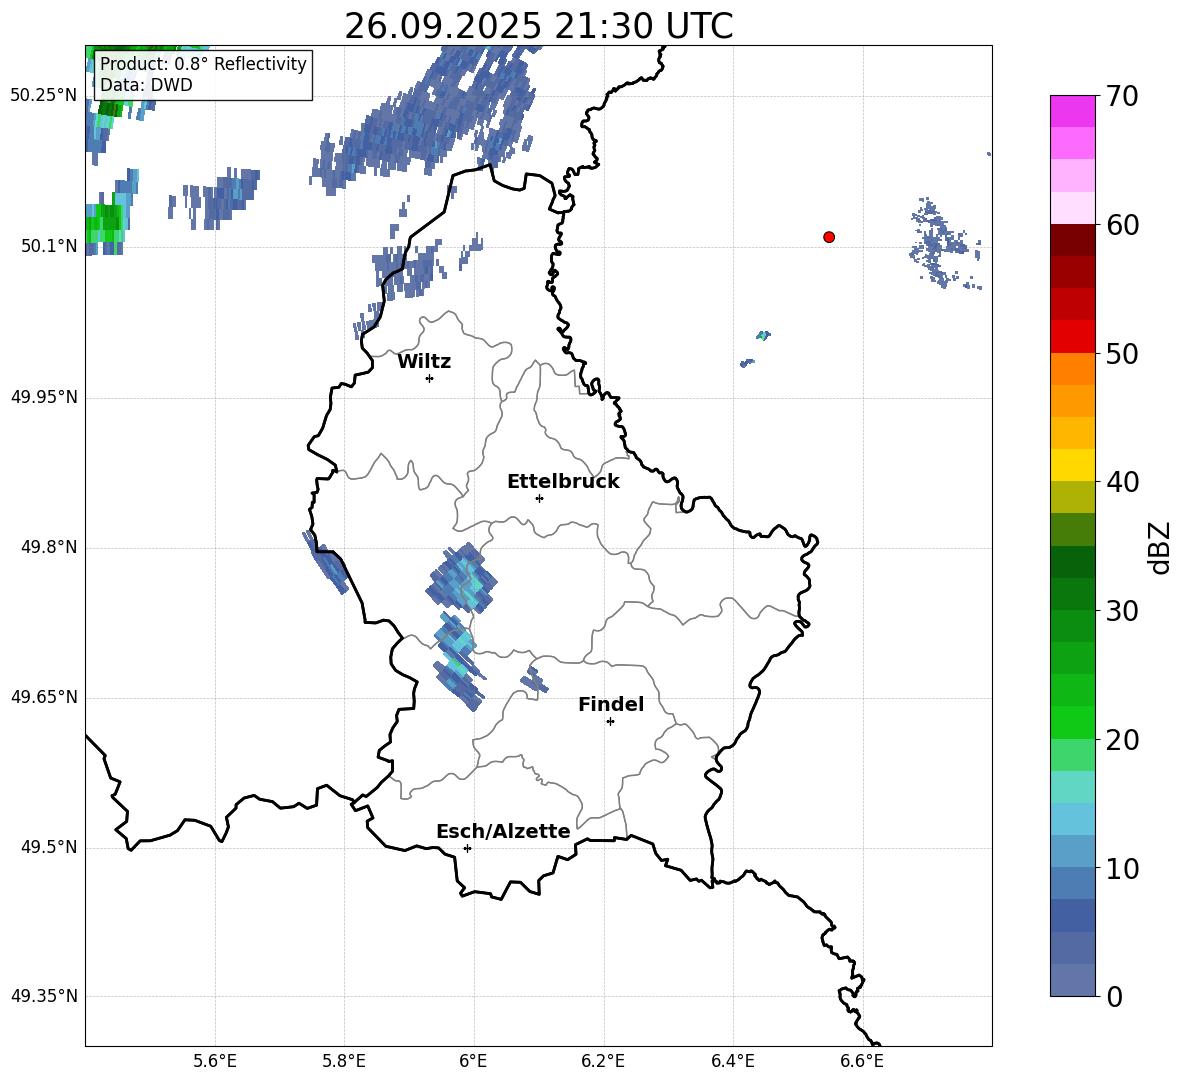Click the red radar location dot

pos(829,237)
